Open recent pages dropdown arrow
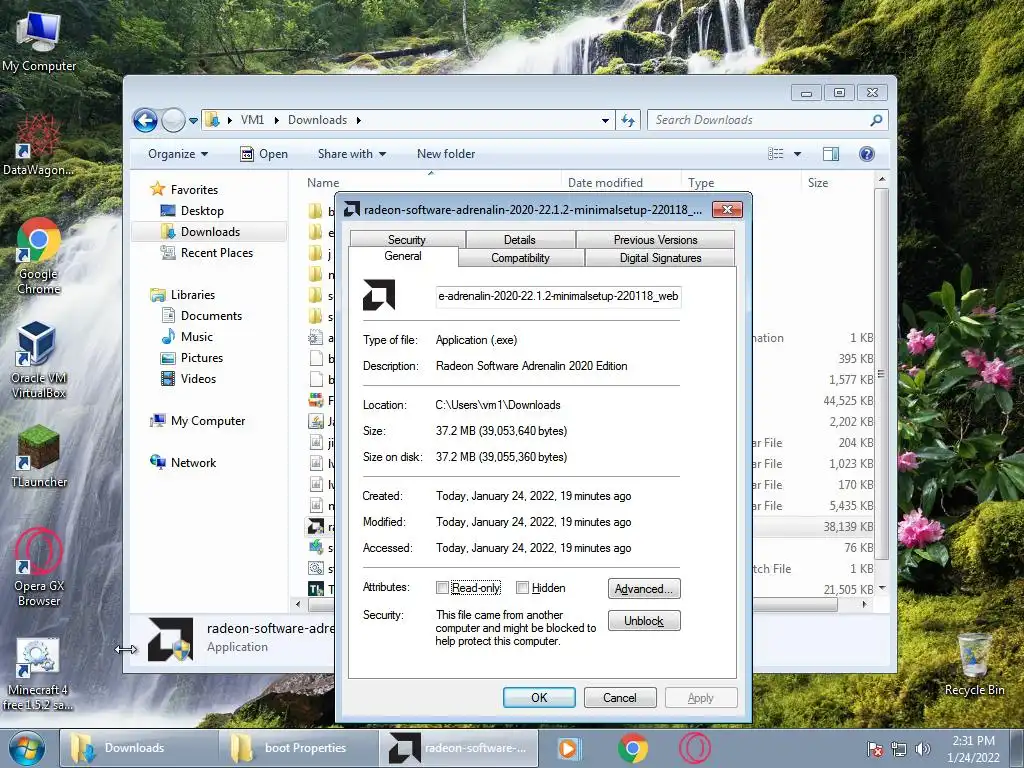 point(193,121)
